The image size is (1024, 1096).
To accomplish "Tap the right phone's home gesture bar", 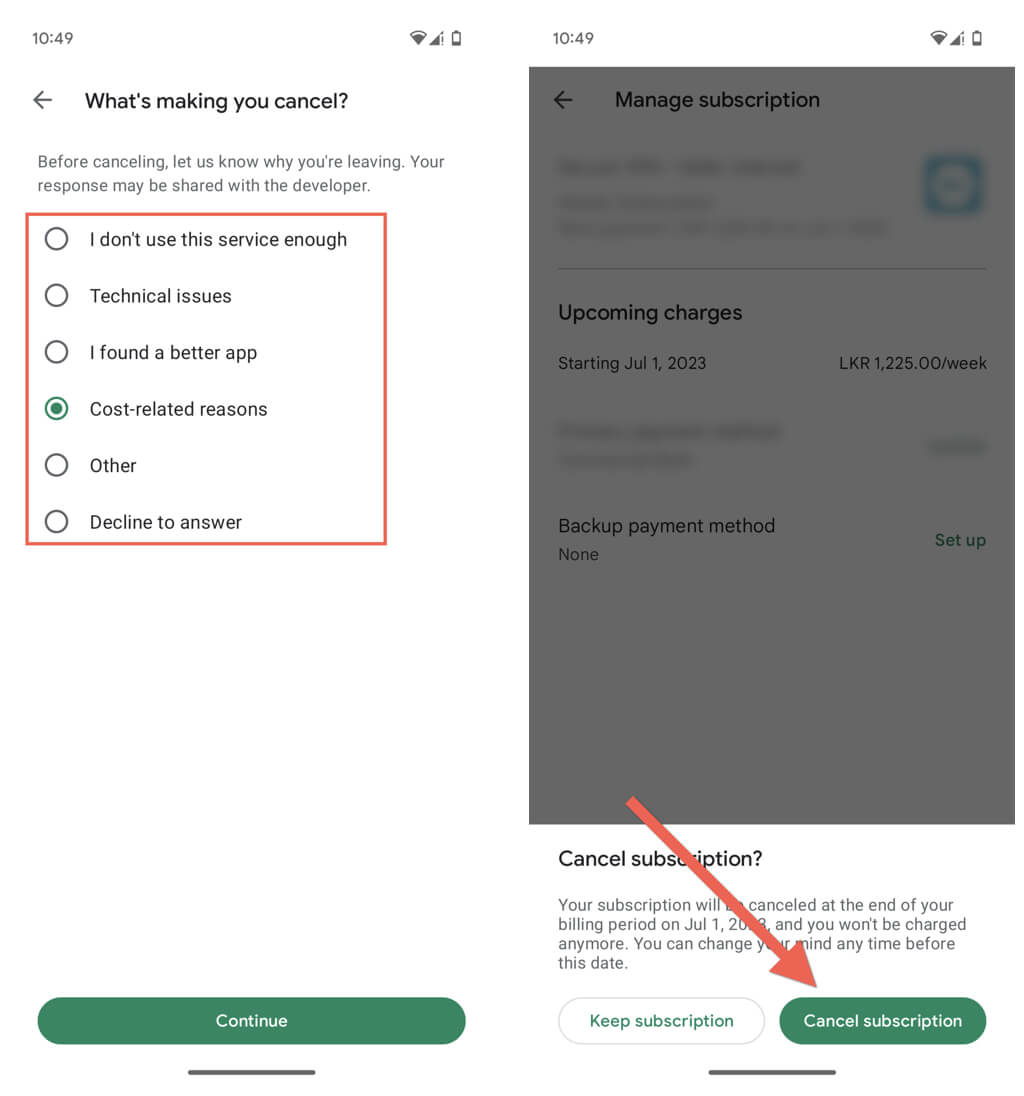I will 772,1072.
